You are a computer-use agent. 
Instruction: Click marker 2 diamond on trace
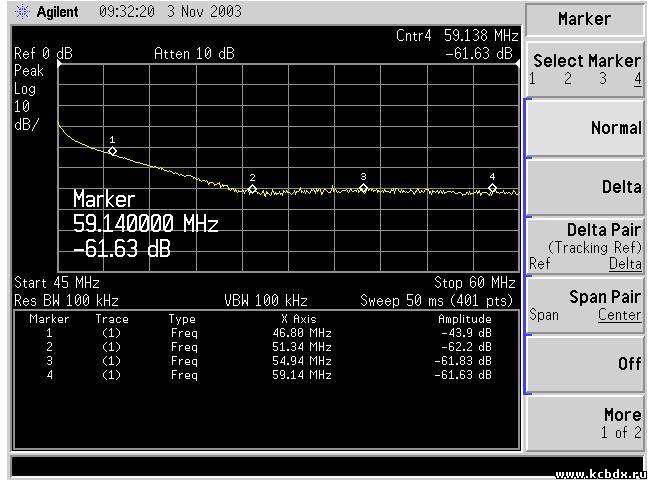click(x=252, y=189)
